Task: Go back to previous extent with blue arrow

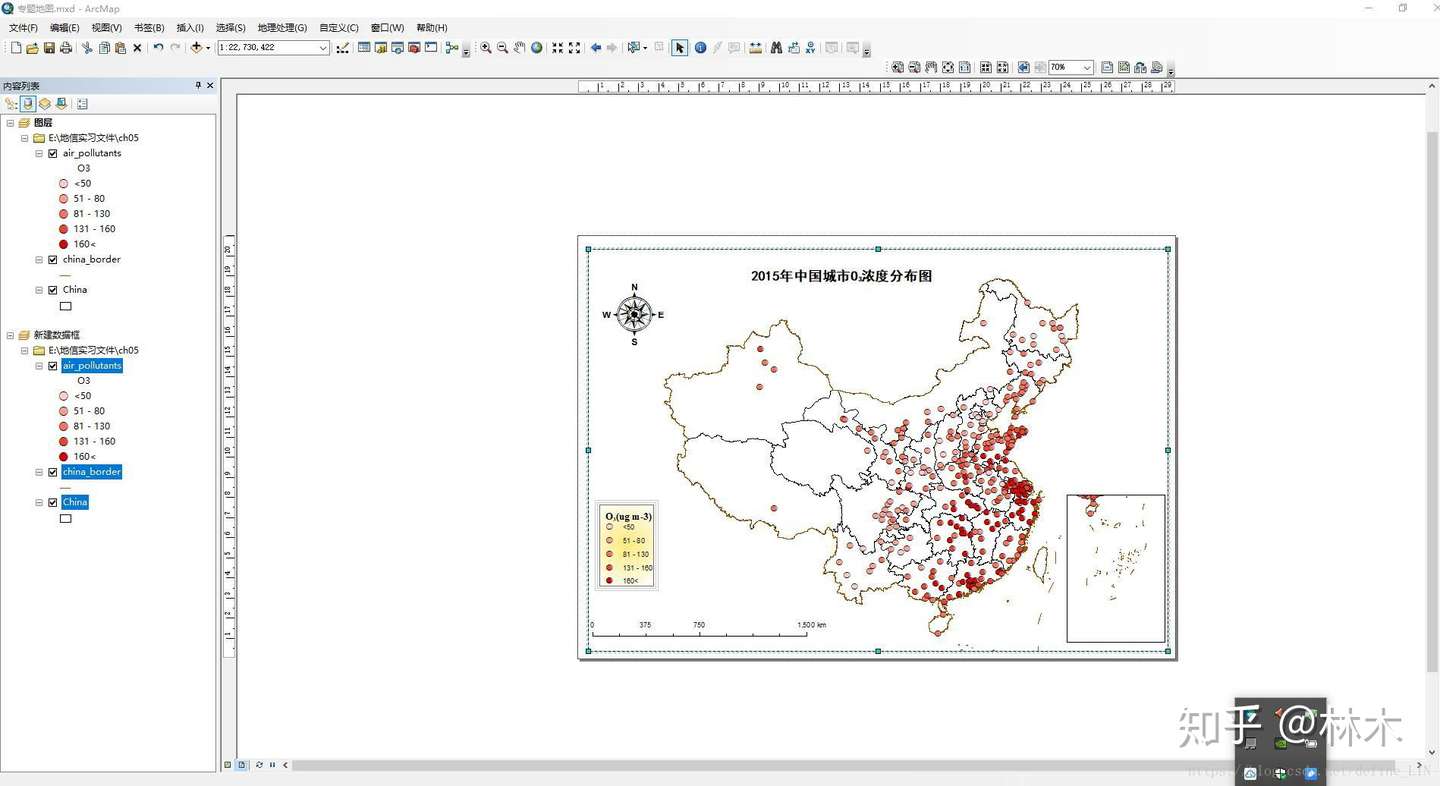Action: [x=596, y=48]
